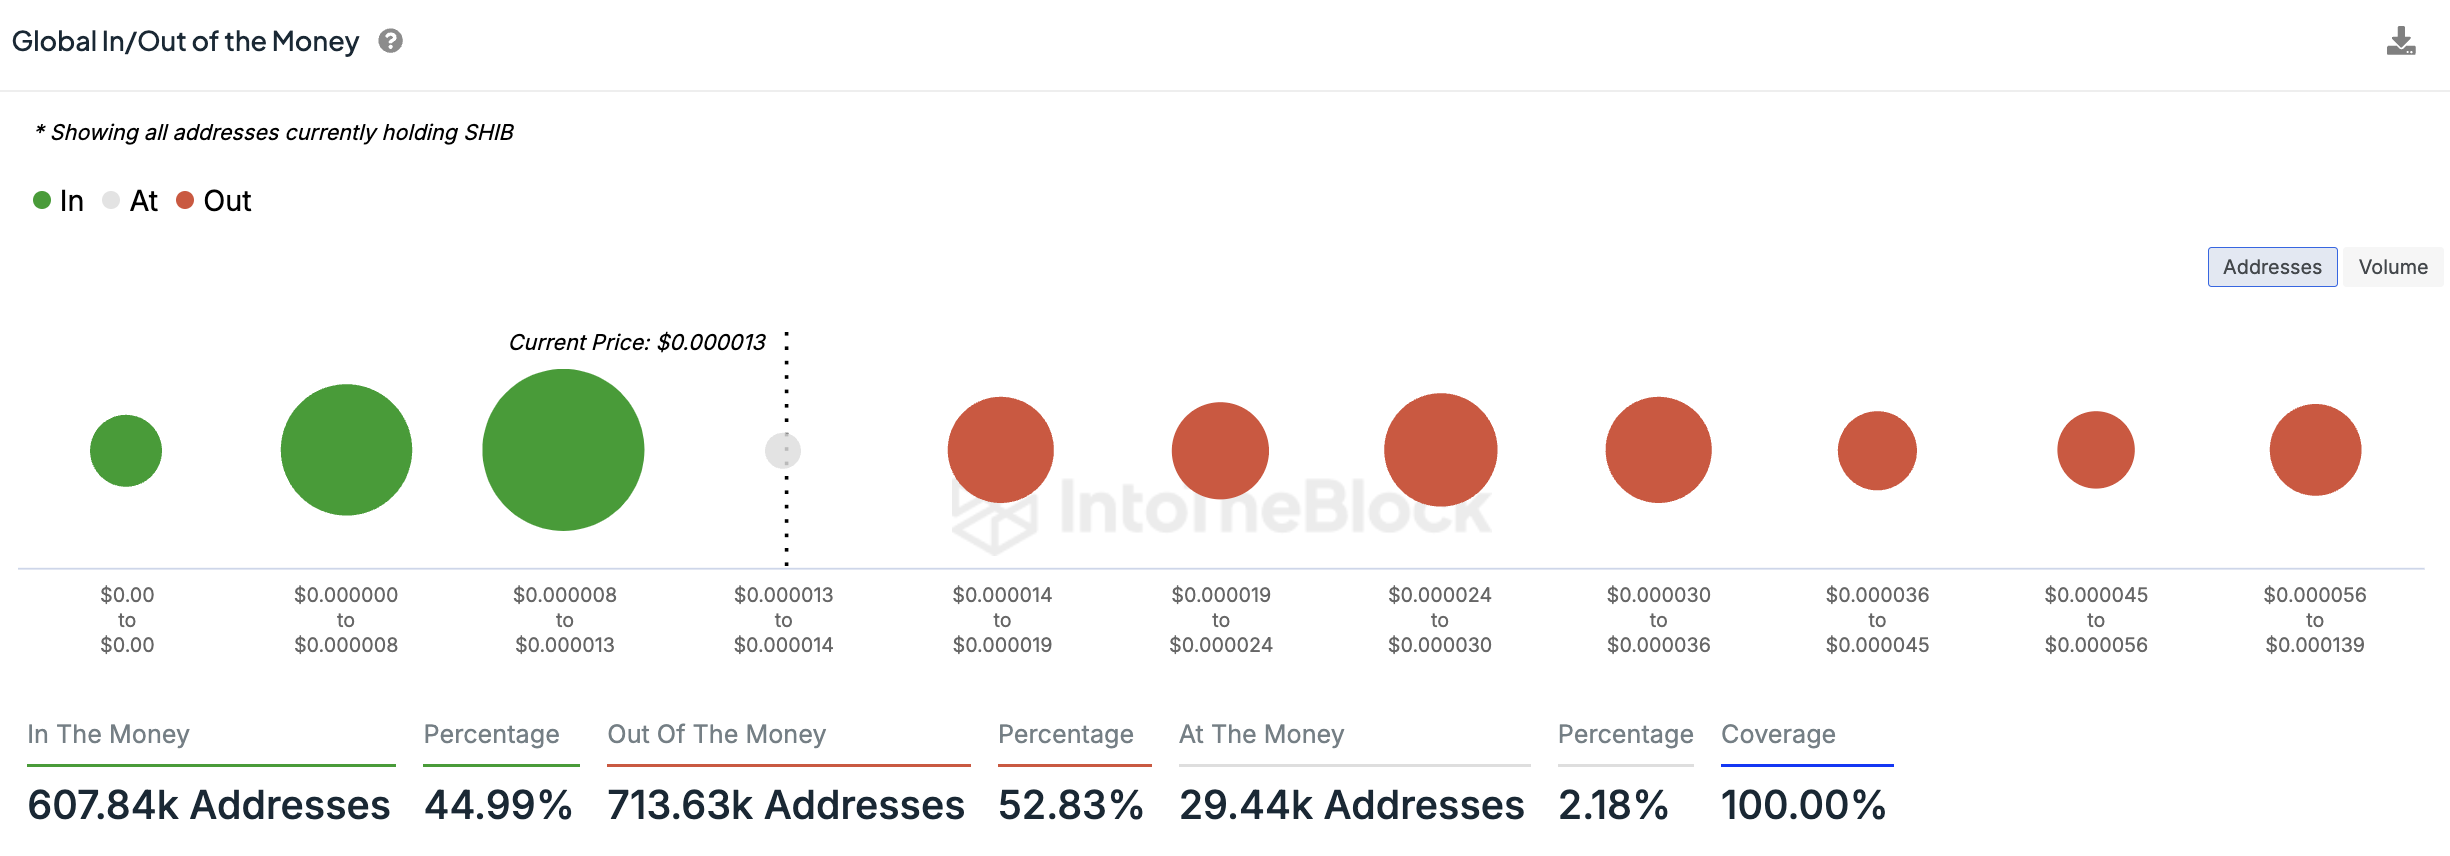Click the 607.84k Addresses In The Money value
2450x856 pixels.
(209, 805)
